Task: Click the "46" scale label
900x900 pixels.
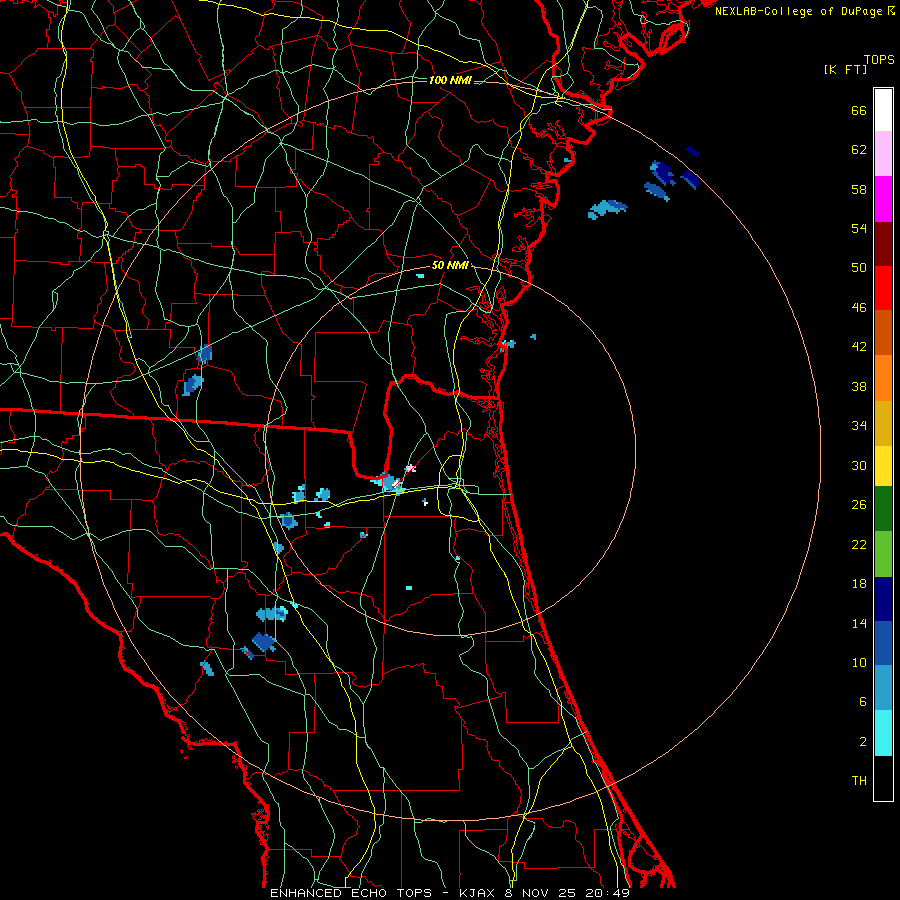Action: pos(859,308)
